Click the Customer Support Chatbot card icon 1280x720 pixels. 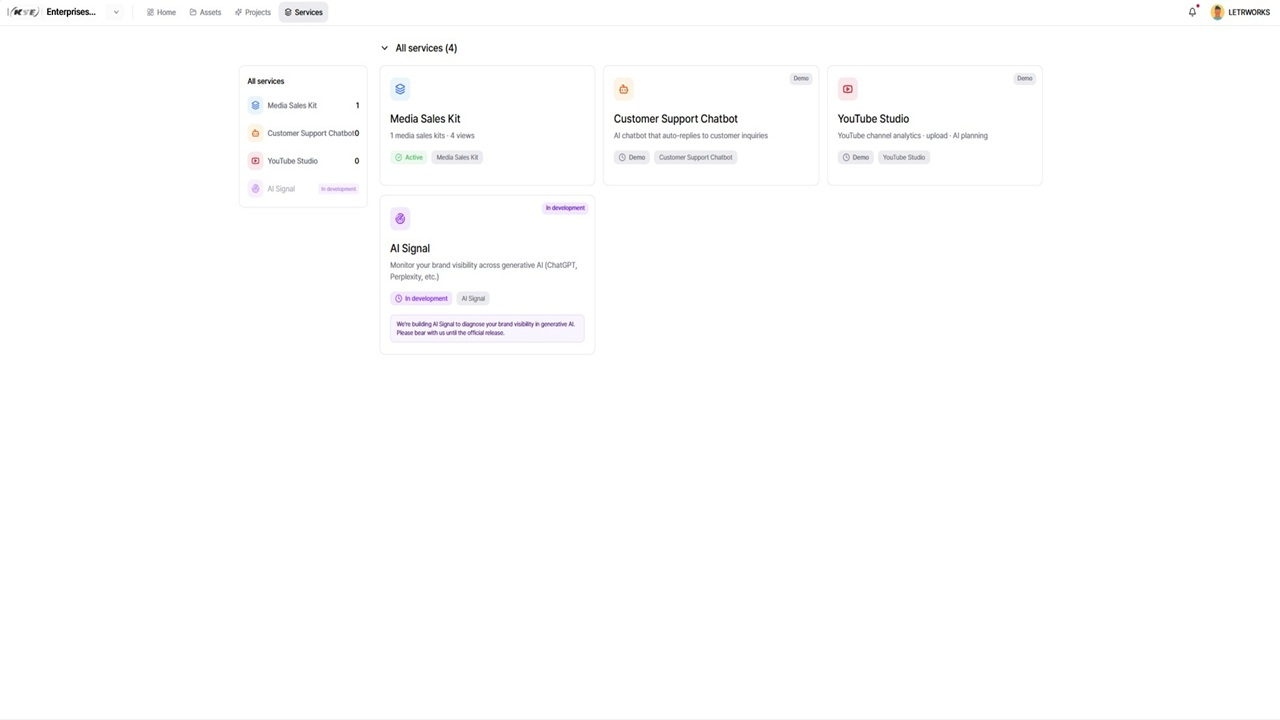click(624, 89)
